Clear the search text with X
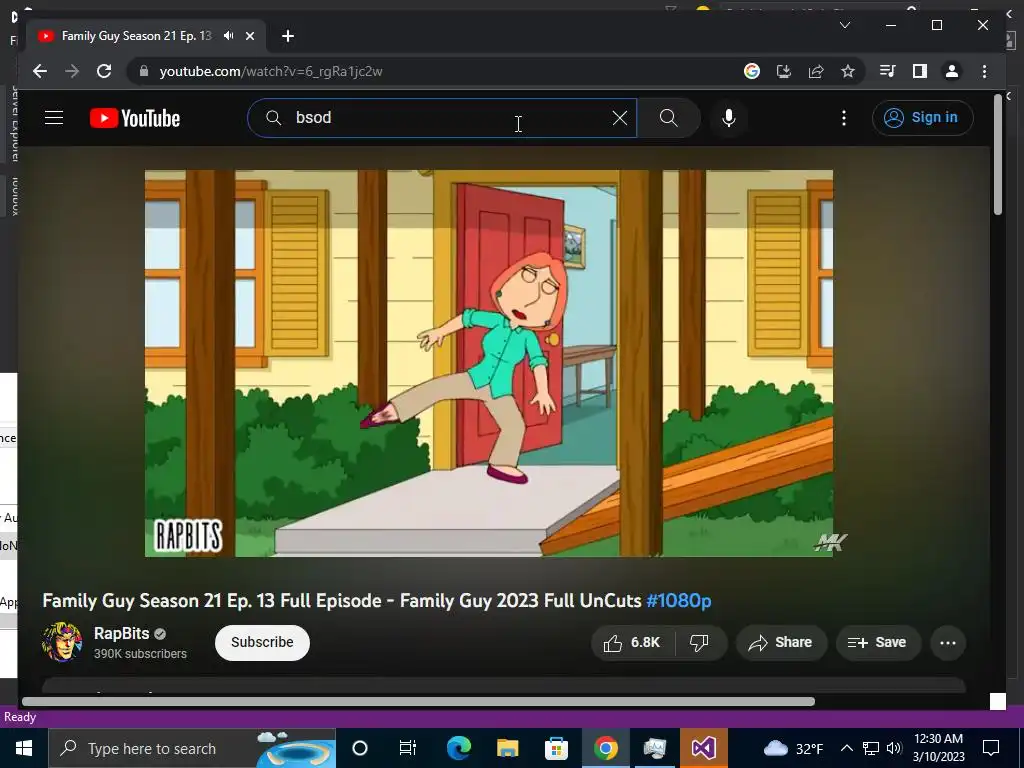 click(x=620, y=118)
